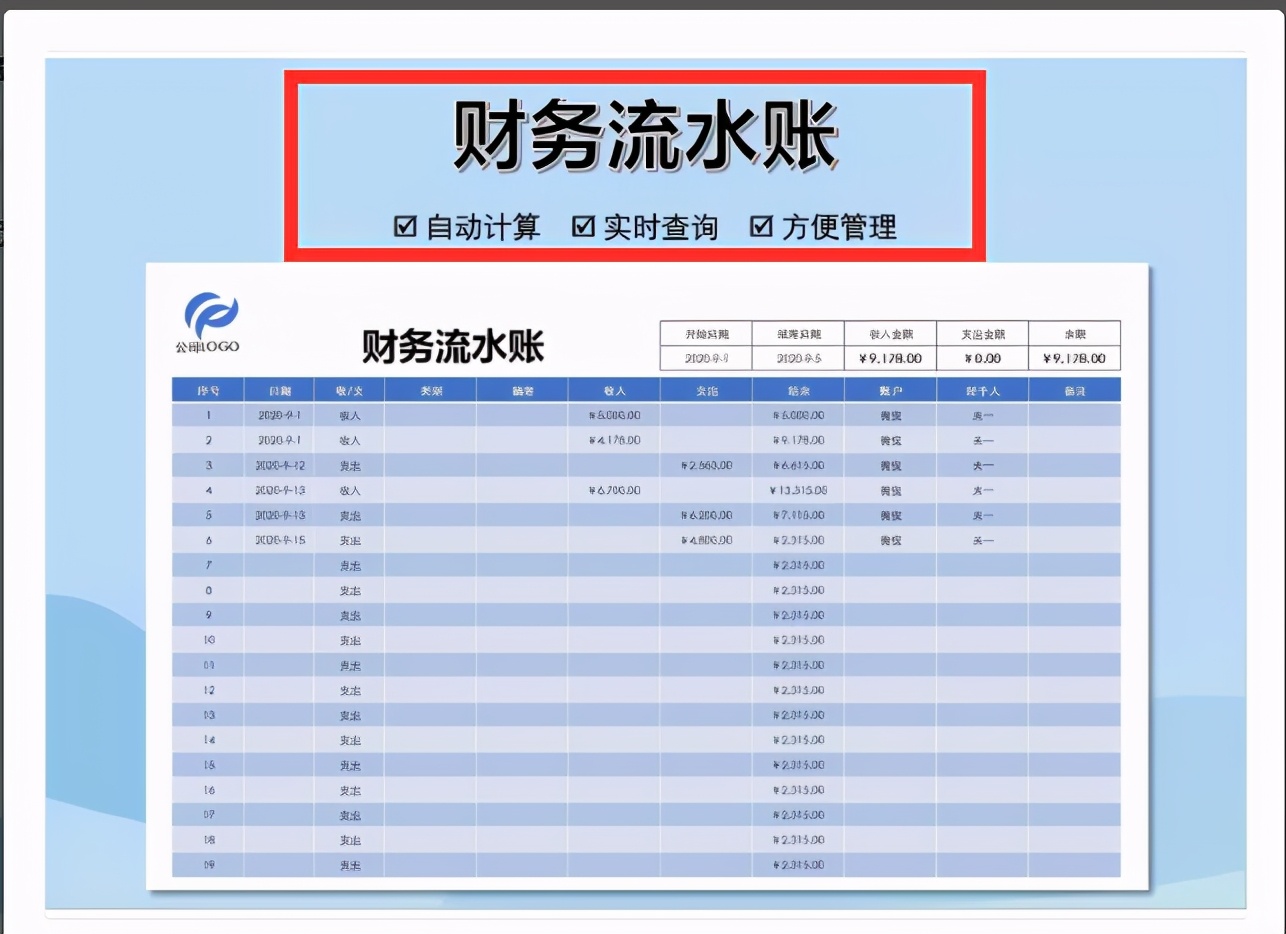Select the 支出 column header

(x=707, y=389)
